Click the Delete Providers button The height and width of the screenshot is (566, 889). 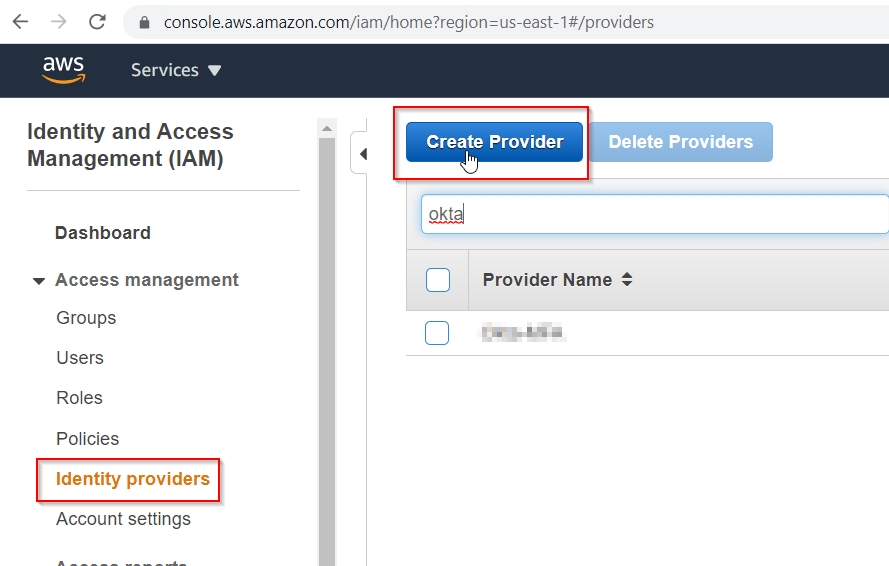pos(680,142)
